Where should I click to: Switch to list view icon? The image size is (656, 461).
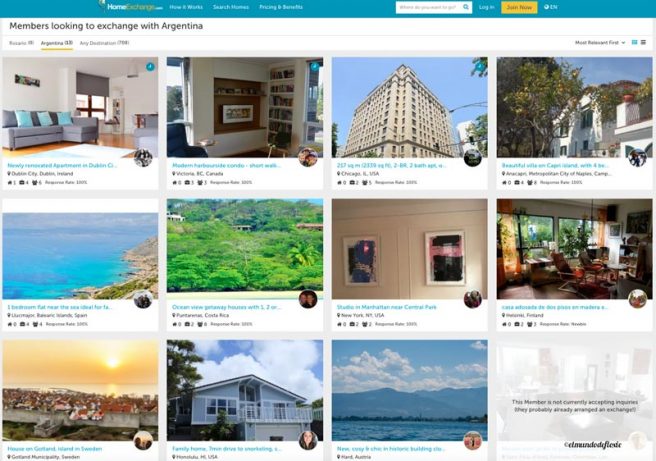click(643, 43)
